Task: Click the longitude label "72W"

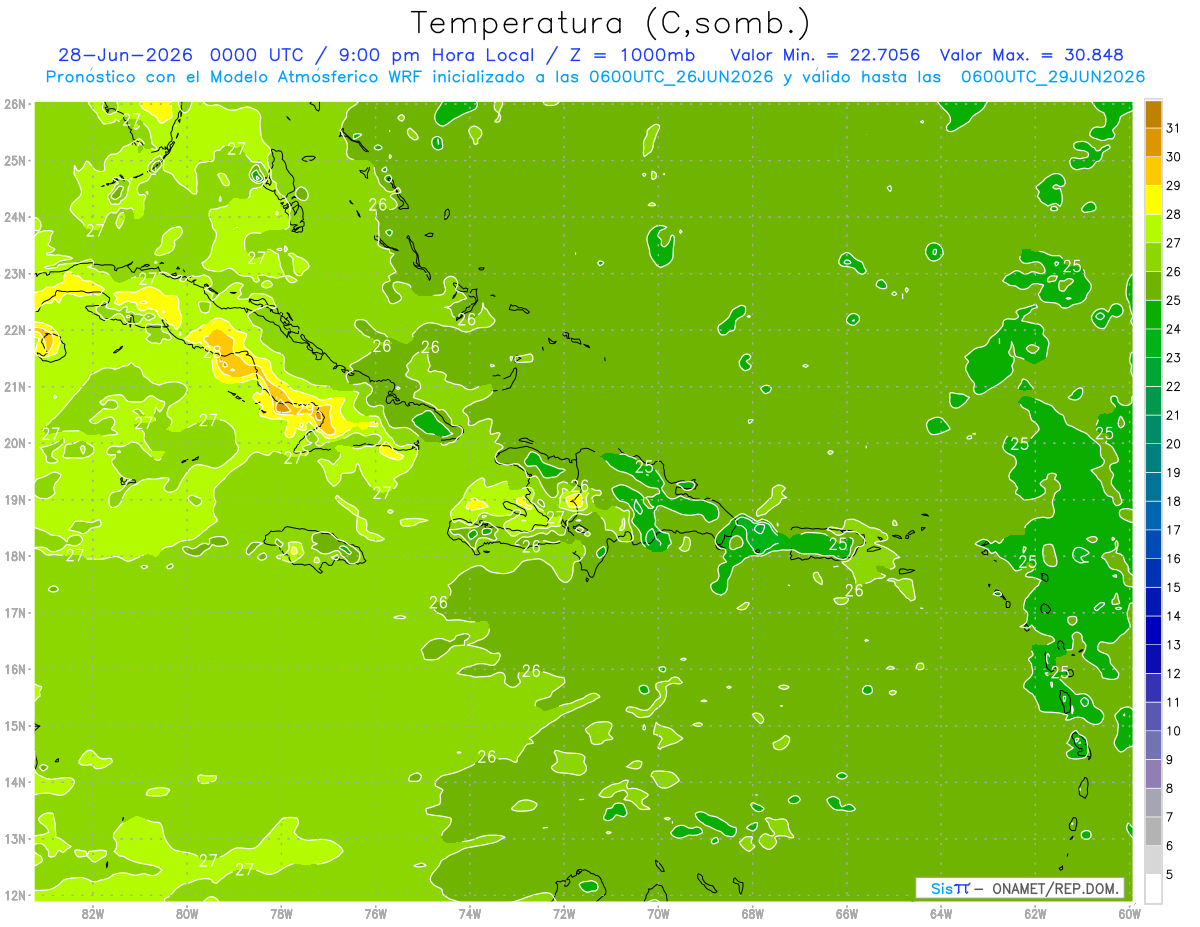Action: tap(564, 913)
